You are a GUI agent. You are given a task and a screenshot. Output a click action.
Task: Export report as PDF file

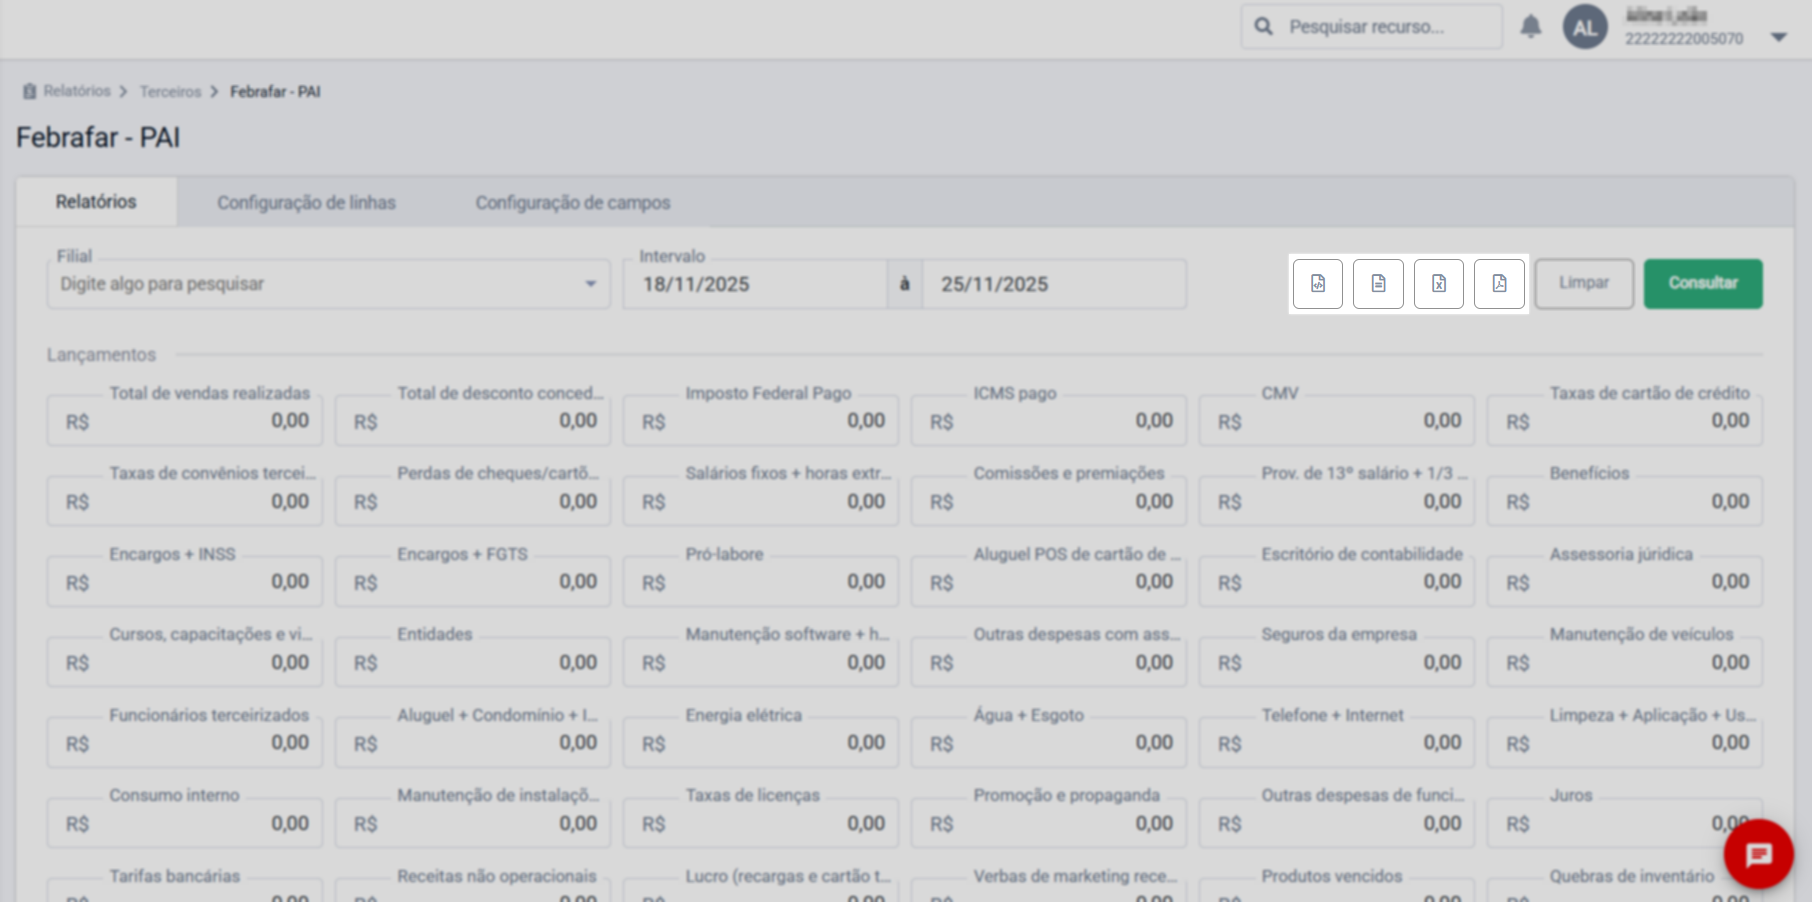pos(1499,284)
